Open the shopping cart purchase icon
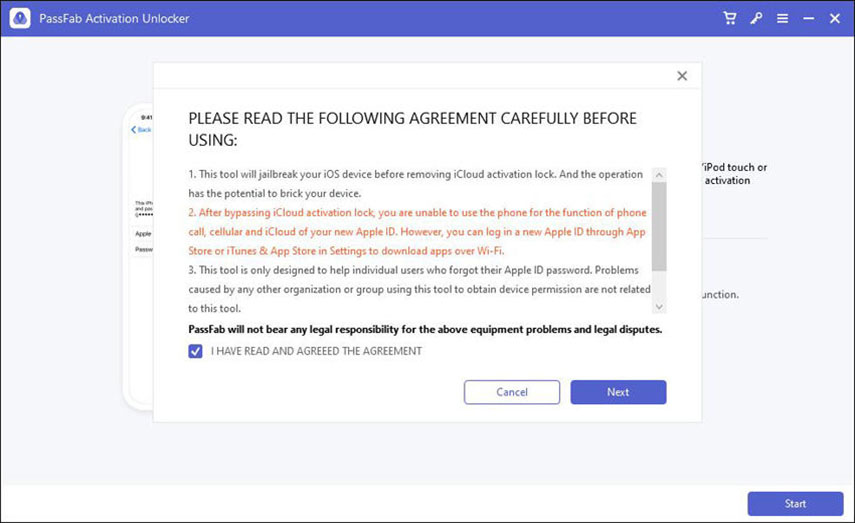 (x=731, y=19)
